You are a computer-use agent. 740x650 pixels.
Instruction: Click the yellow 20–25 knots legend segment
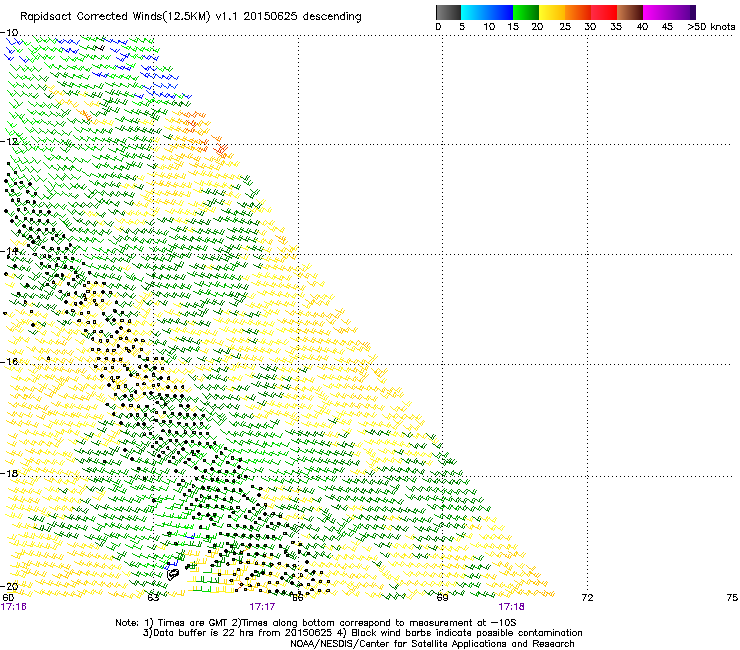552,12
